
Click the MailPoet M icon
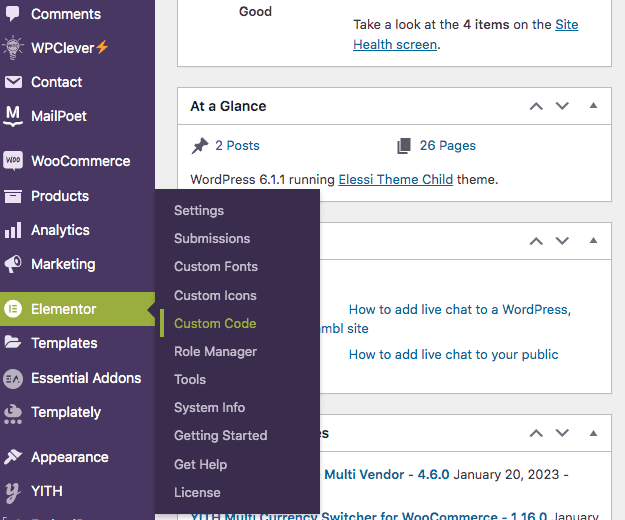13,116
